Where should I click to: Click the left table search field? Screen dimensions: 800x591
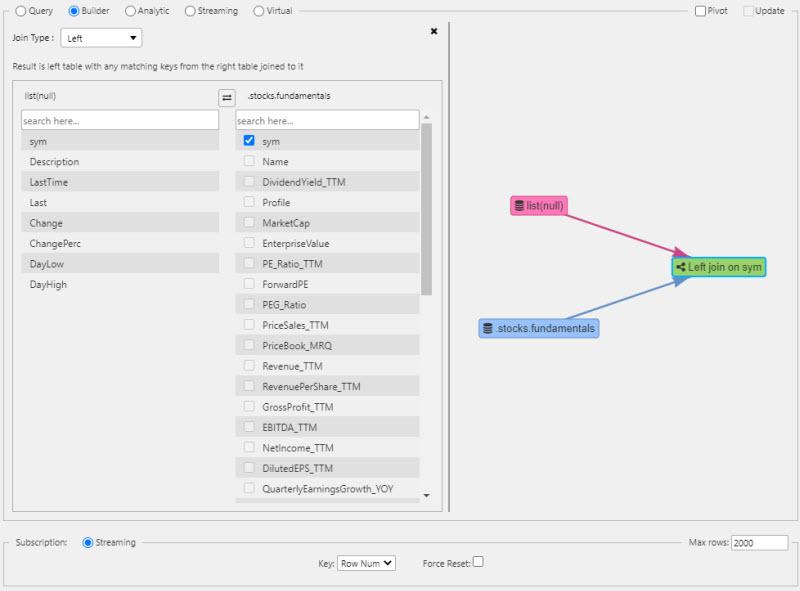[119, 120]
